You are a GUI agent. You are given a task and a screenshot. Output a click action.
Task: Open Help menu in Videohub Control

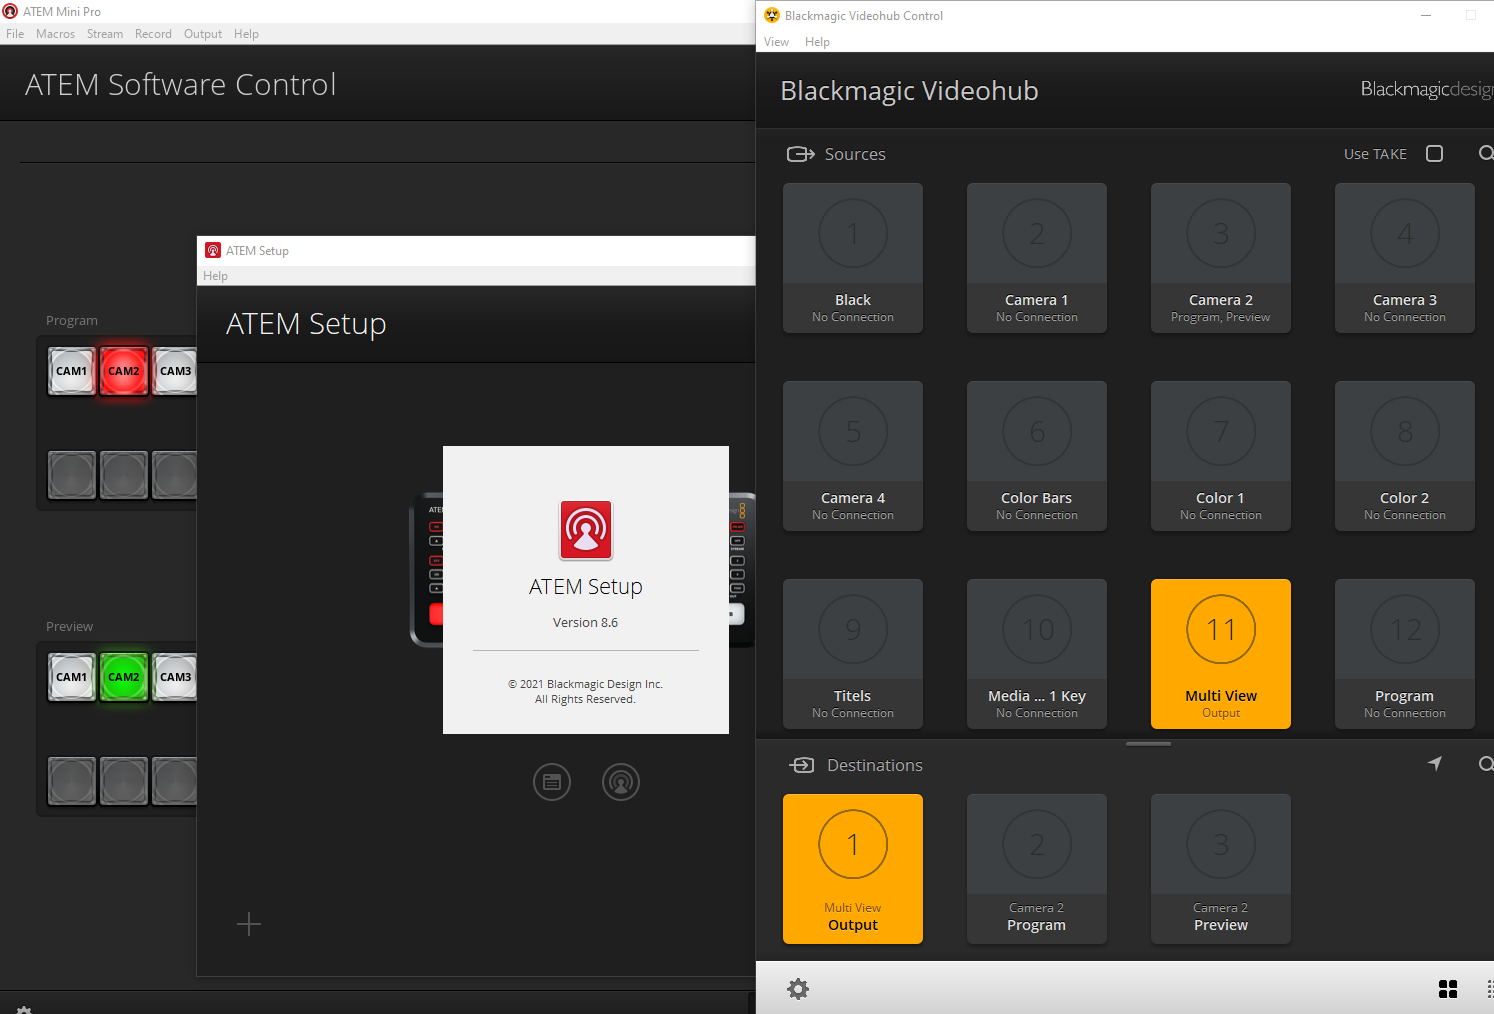click(817, 42)
